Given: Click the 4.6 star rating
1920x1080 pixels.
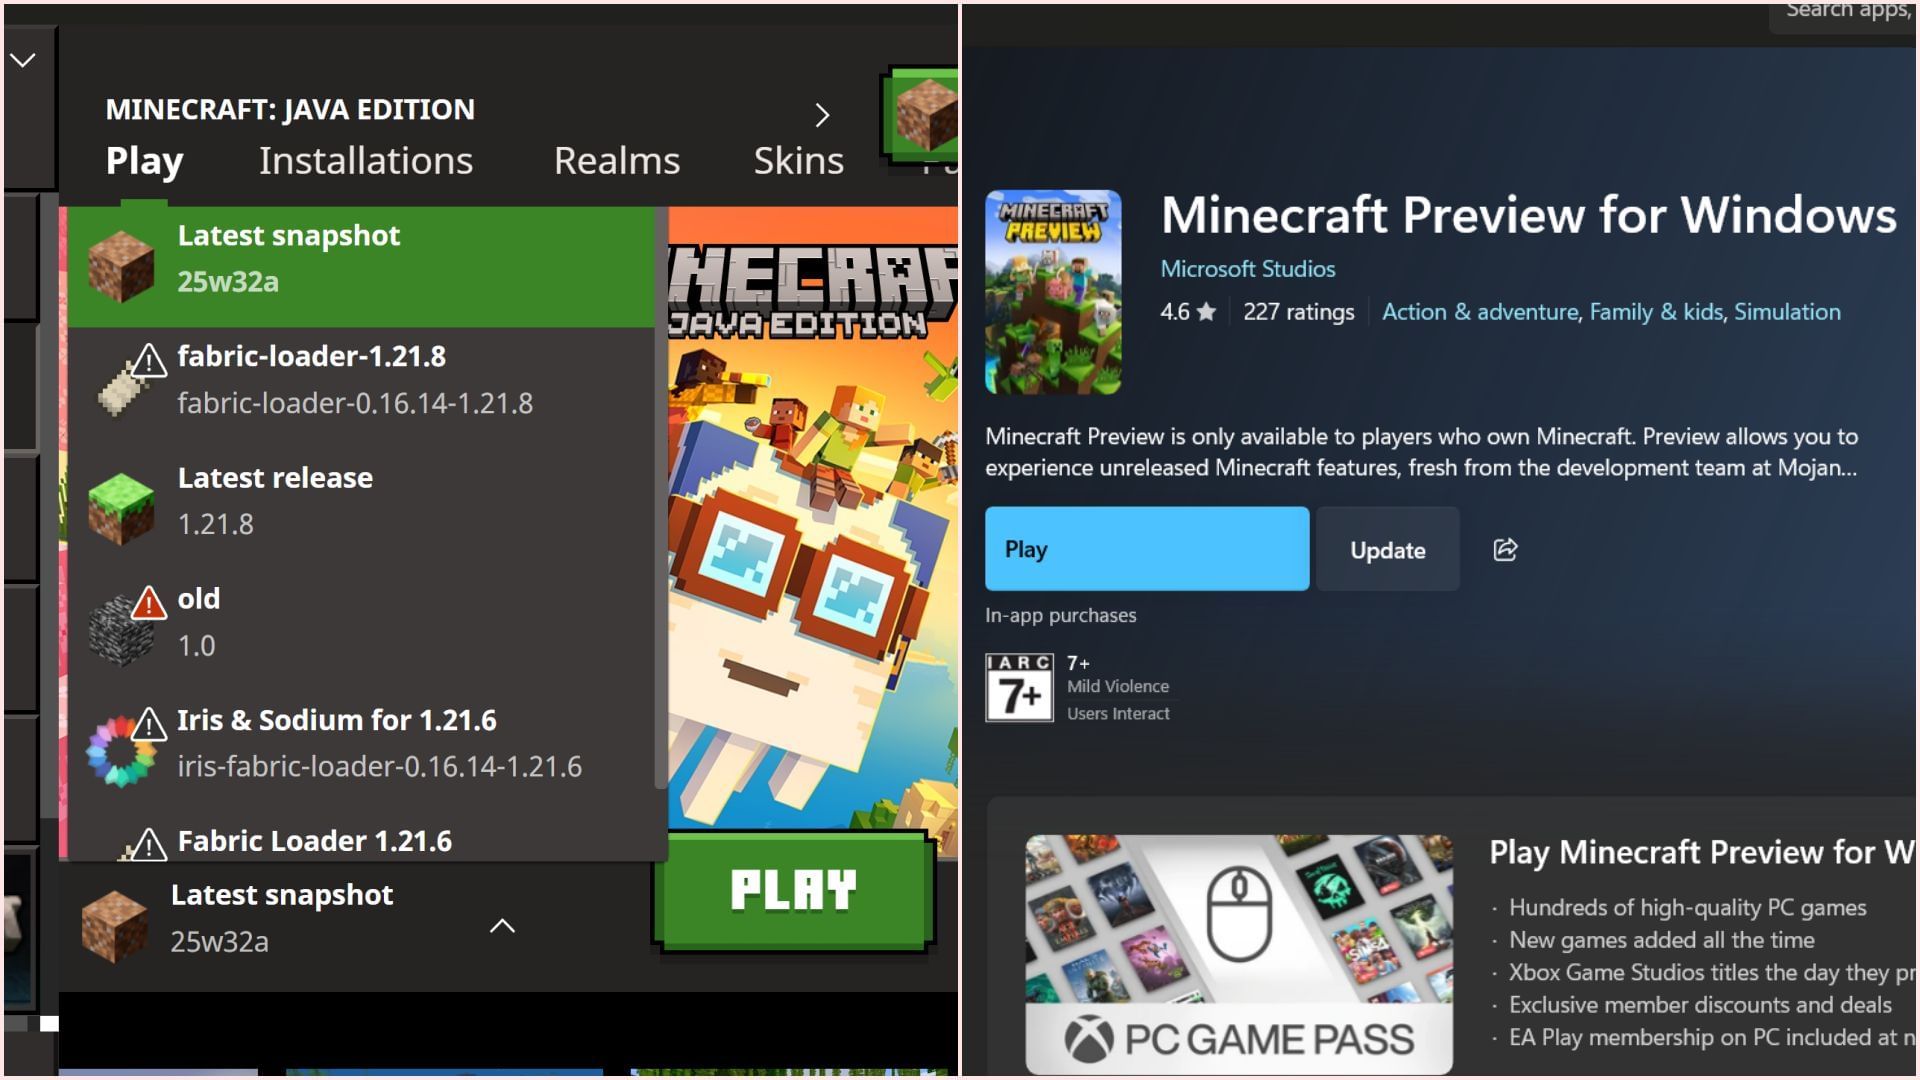Looking at the screenshot, I should pos(1188,312).
